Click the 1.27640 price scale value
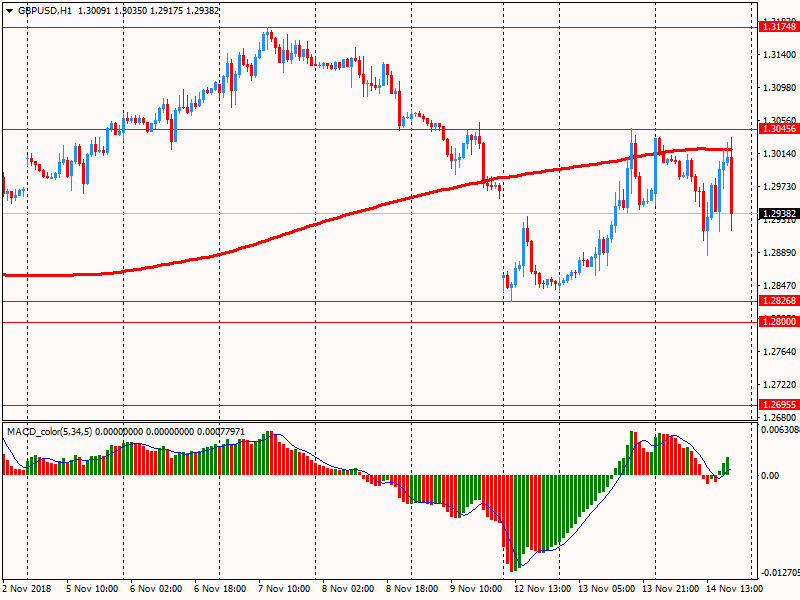The image size is (800, 600). 779,352
